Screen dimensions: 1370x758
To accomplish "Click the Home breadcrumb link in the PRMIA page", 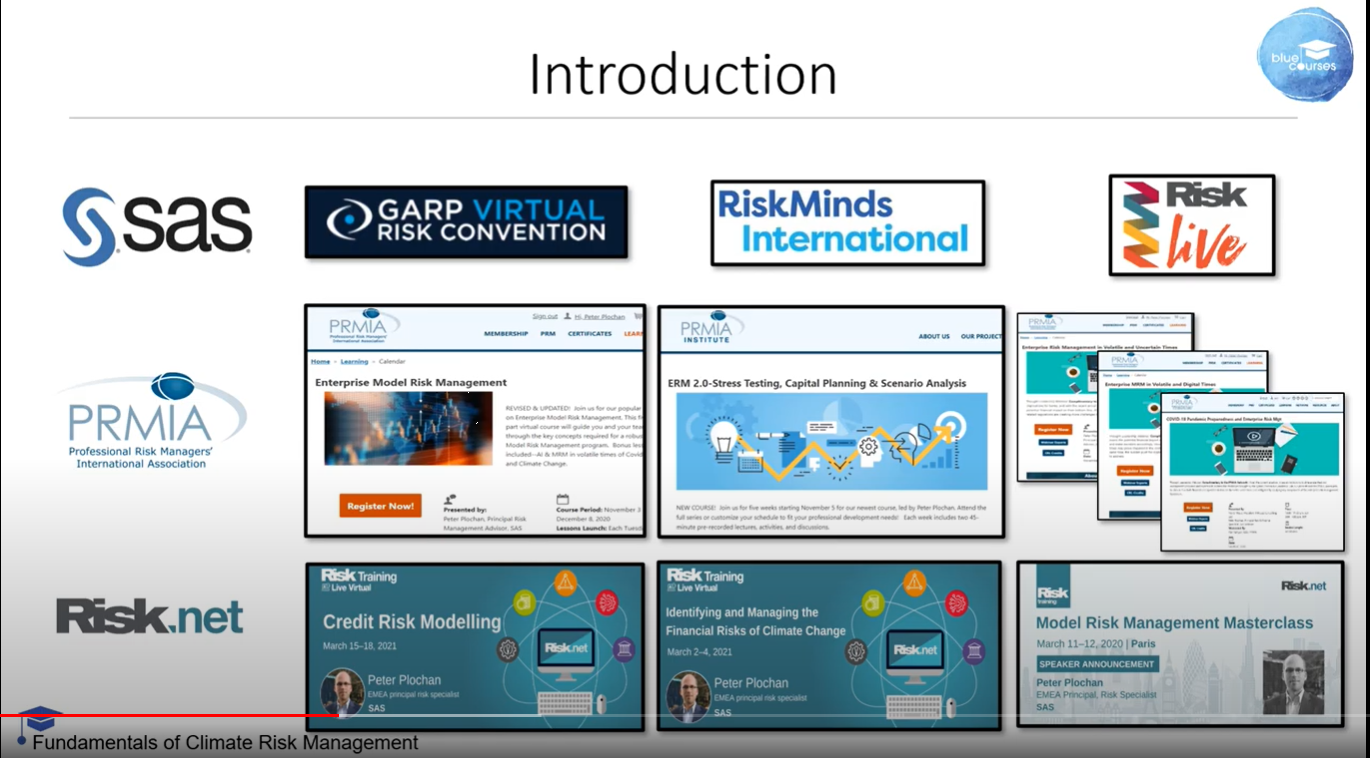I will (320, 361).
